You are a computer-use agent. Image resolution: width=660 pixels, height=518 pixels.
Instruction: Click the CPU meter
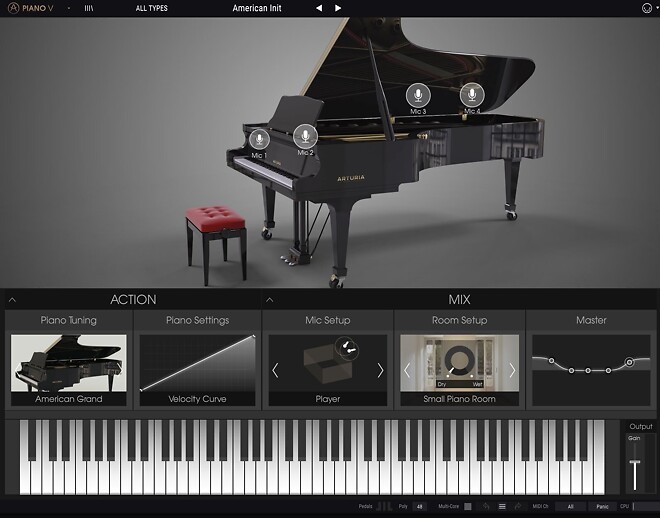[x=646, y=507]
